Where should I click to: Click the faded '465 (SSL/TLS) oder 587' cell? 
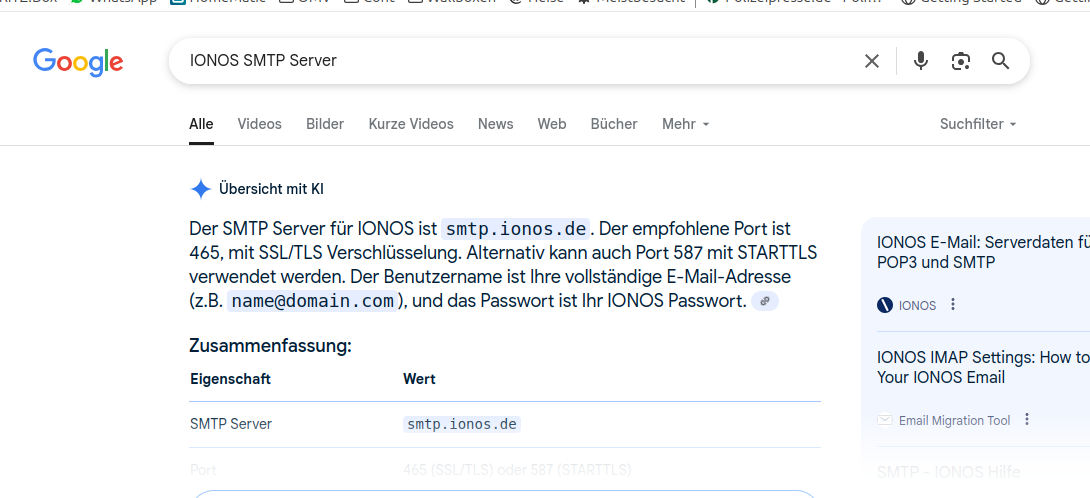coord(517,470)
